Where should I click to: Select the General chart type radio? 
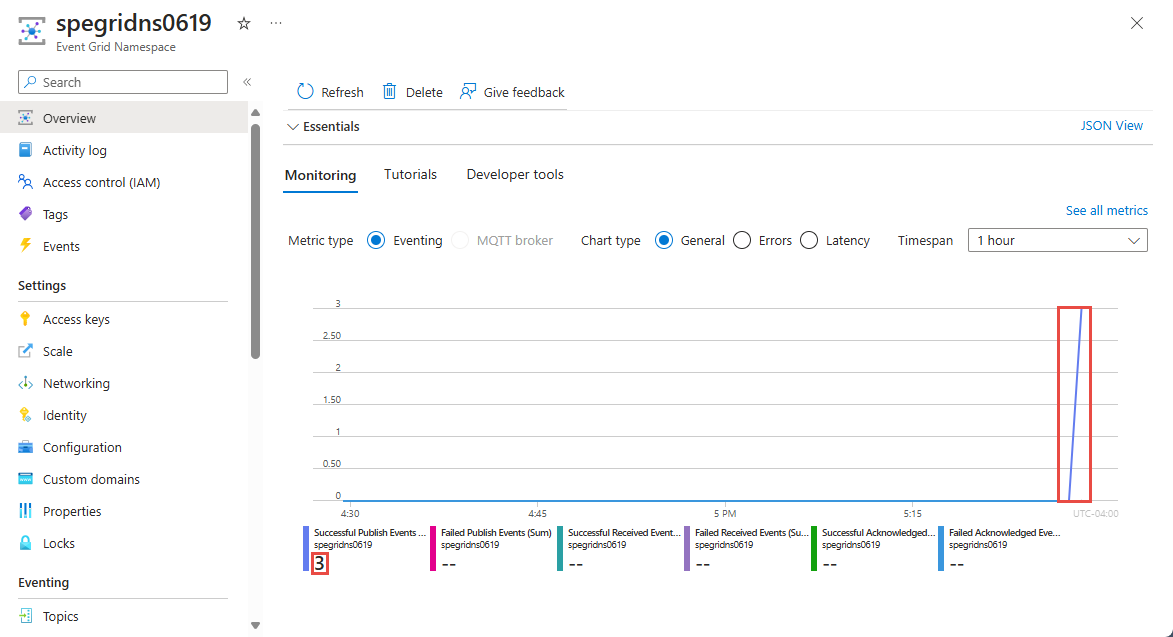[x=664, y=240]
